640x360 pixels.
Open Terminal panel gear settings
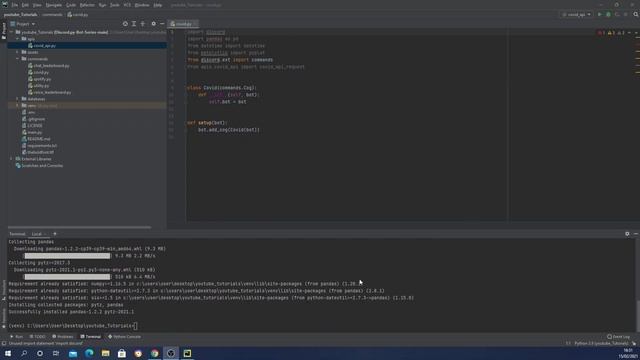627,234
